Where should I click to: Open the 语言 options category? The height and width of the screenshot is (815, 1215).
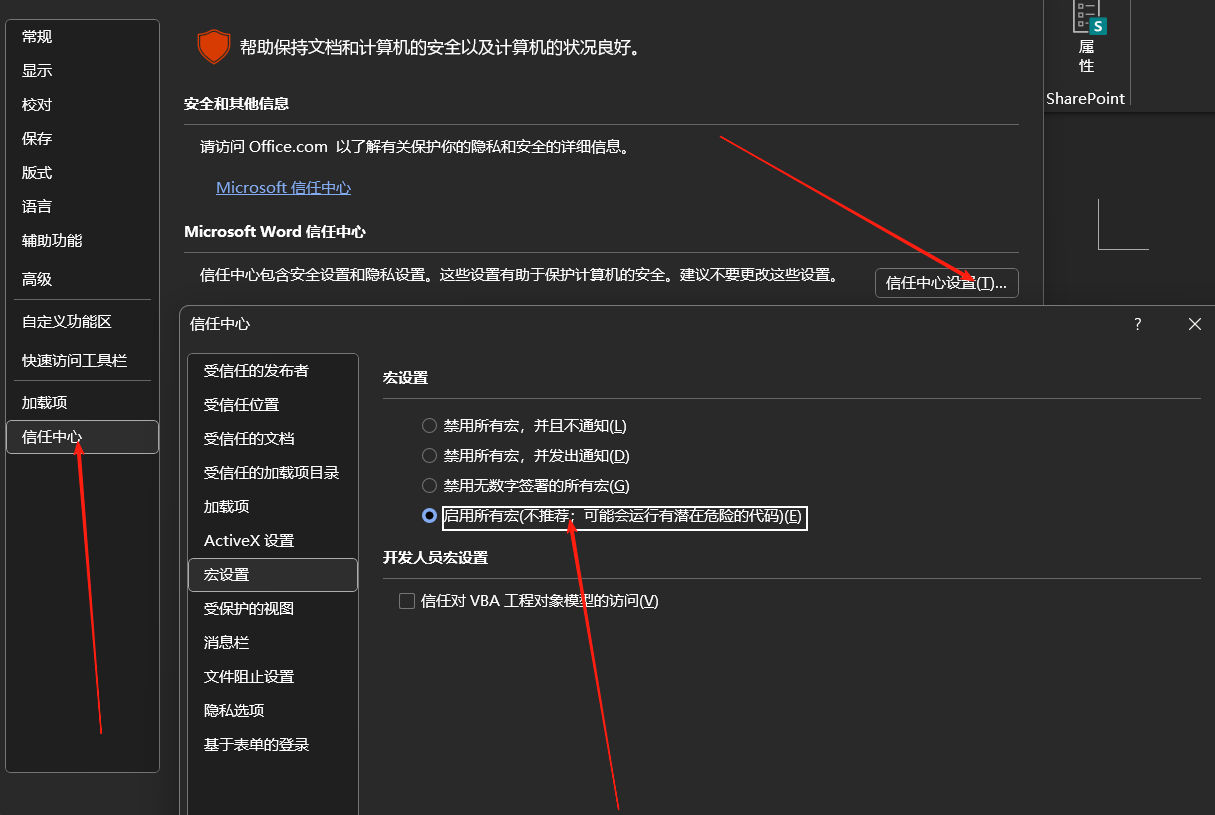click(x=82, y=207)
